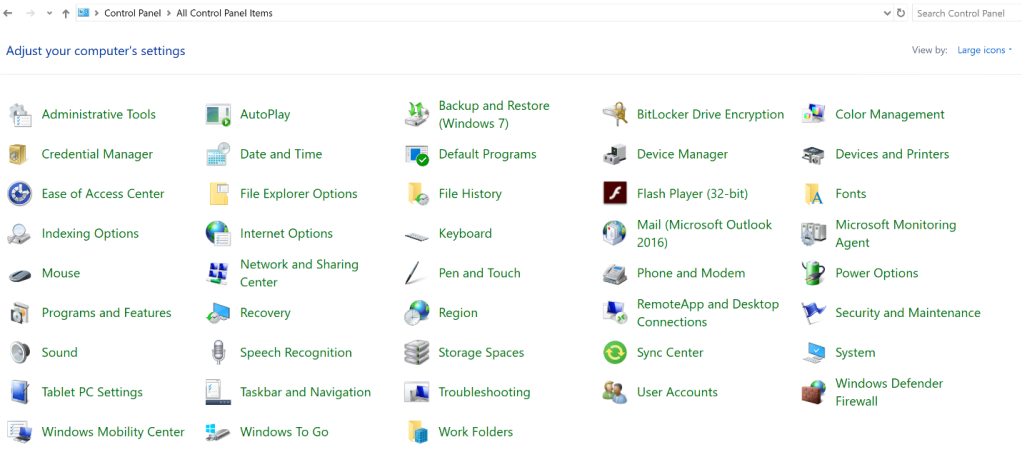Click the Search Control Panel box
The width and height of the screenshot is (1022, 452).
click(963, 13)
